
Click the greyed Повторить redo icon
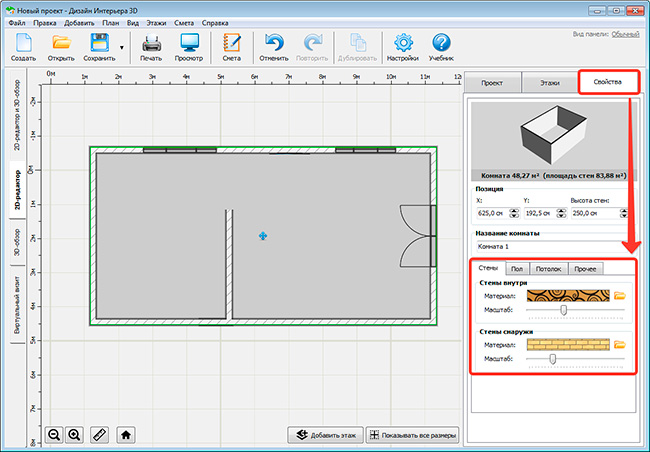[x=312, y=47]
